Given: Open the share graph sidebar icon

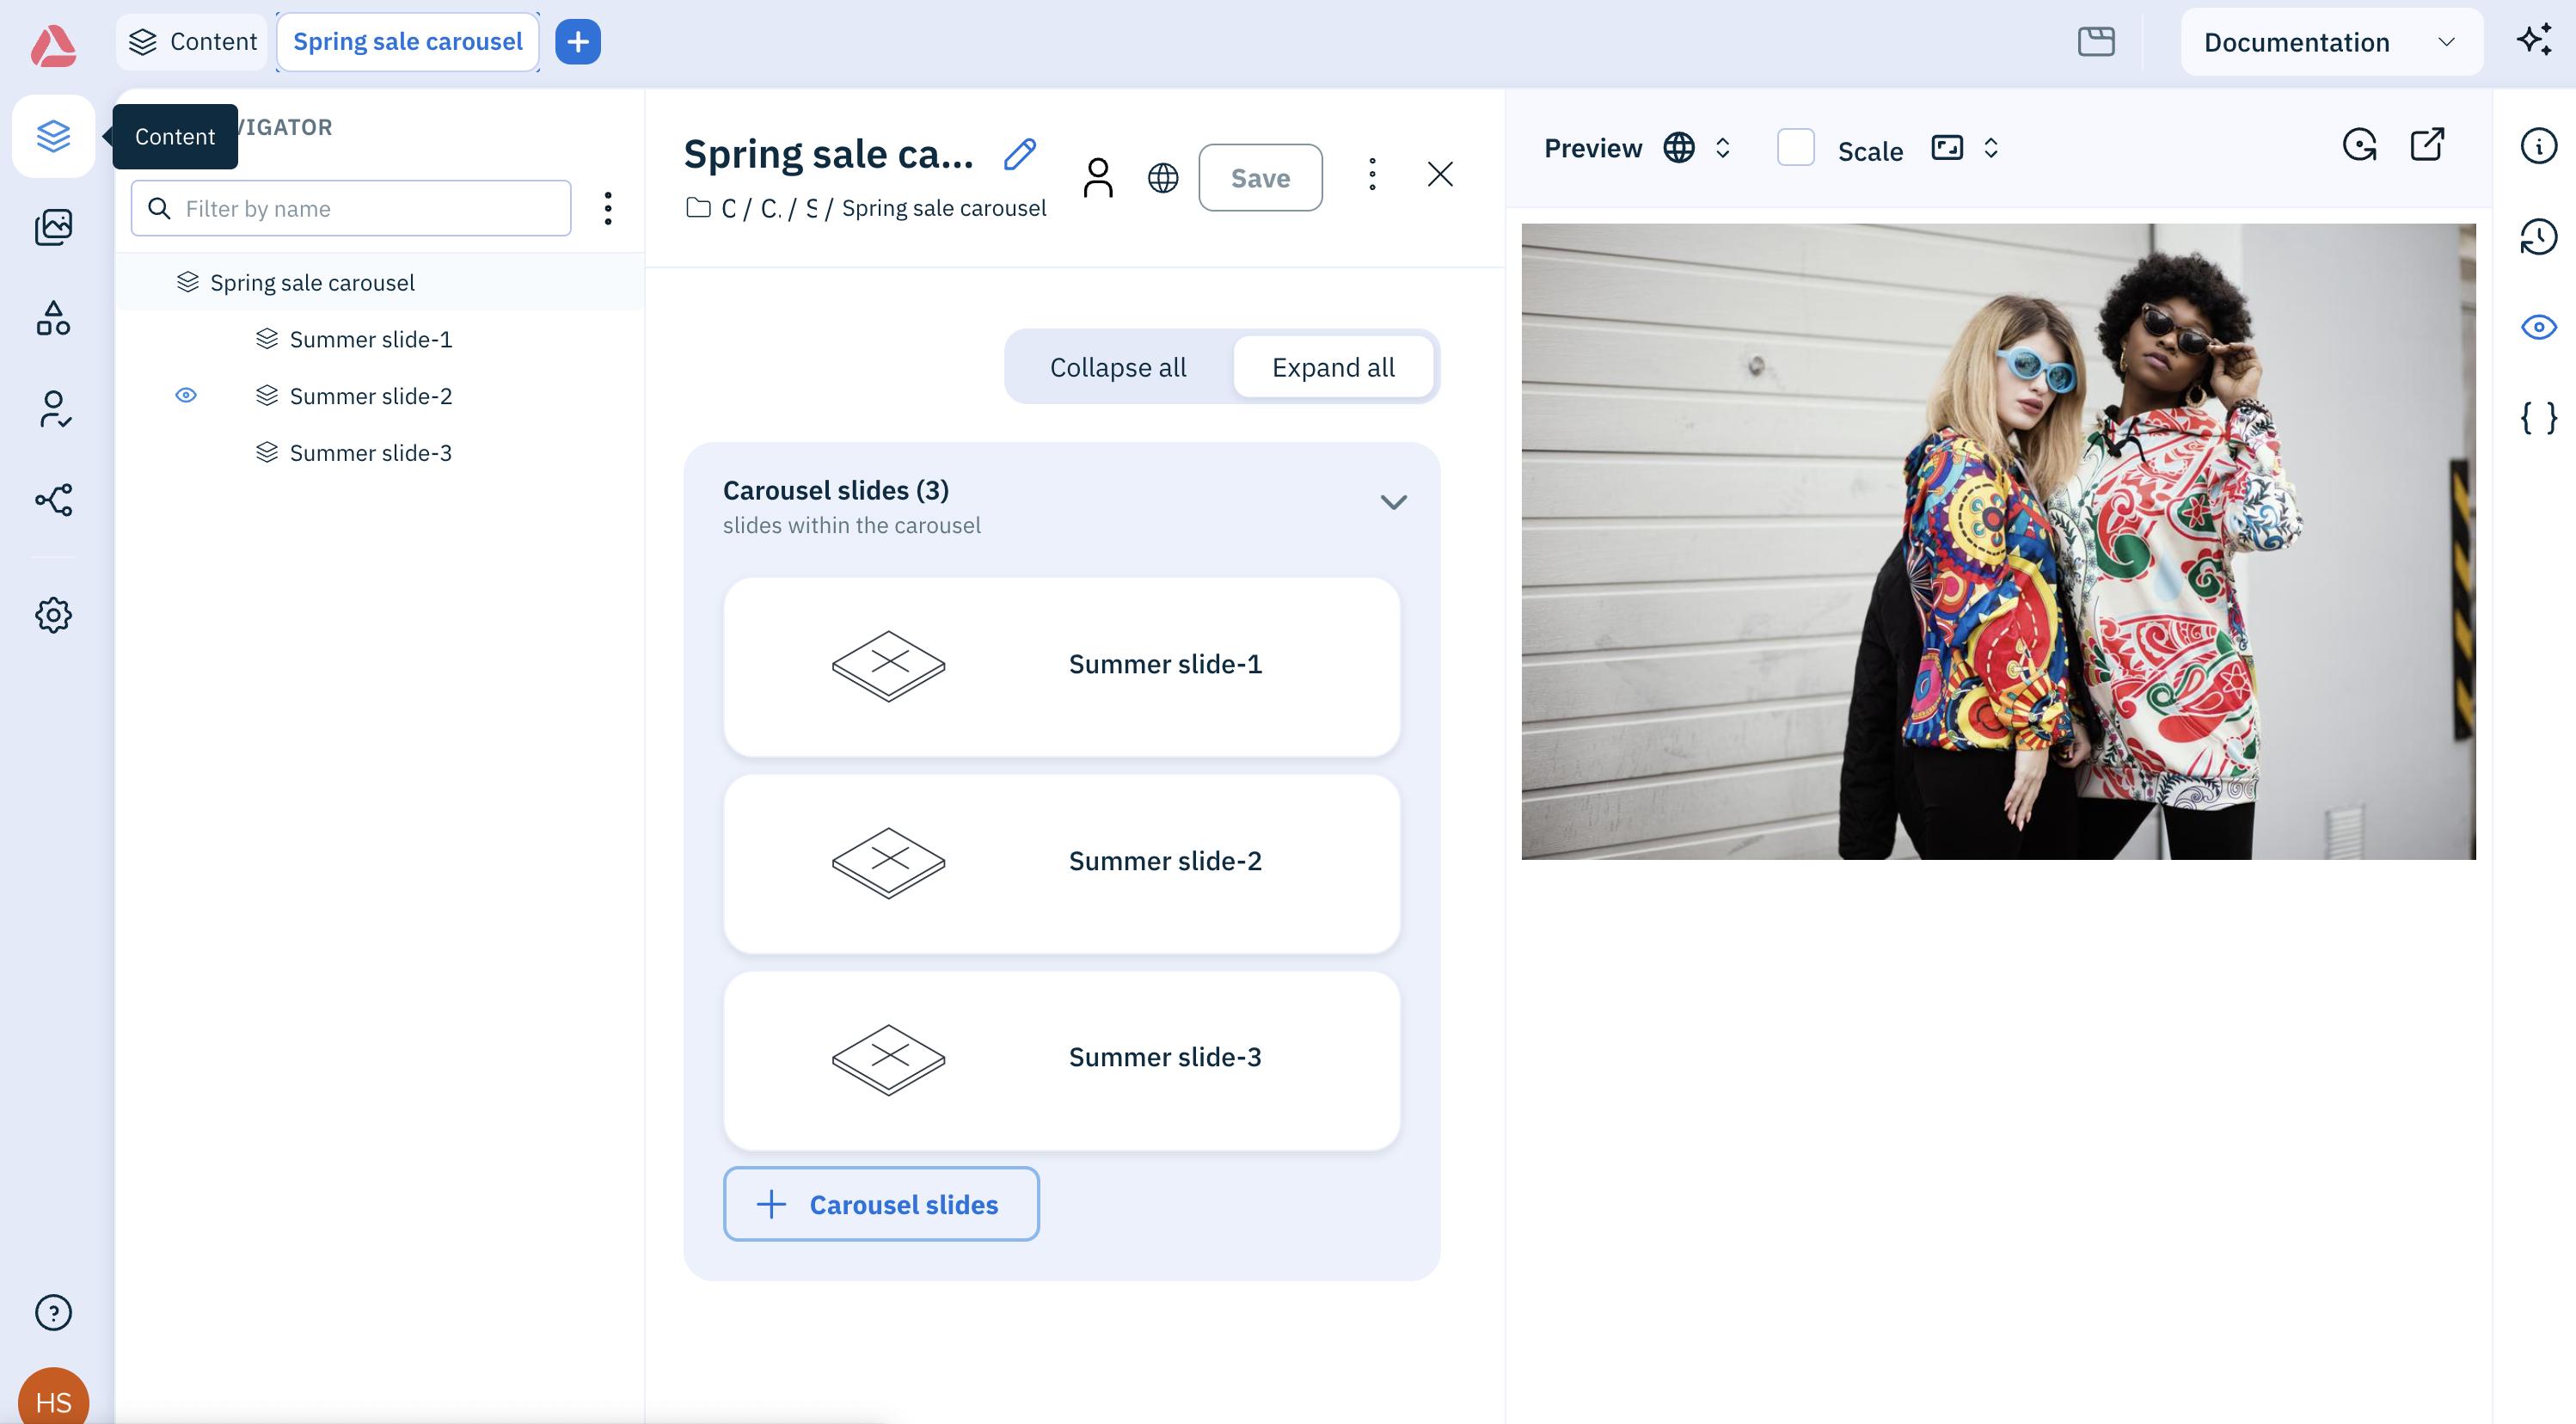Looking at the screenshot, I should coord(53,500).
